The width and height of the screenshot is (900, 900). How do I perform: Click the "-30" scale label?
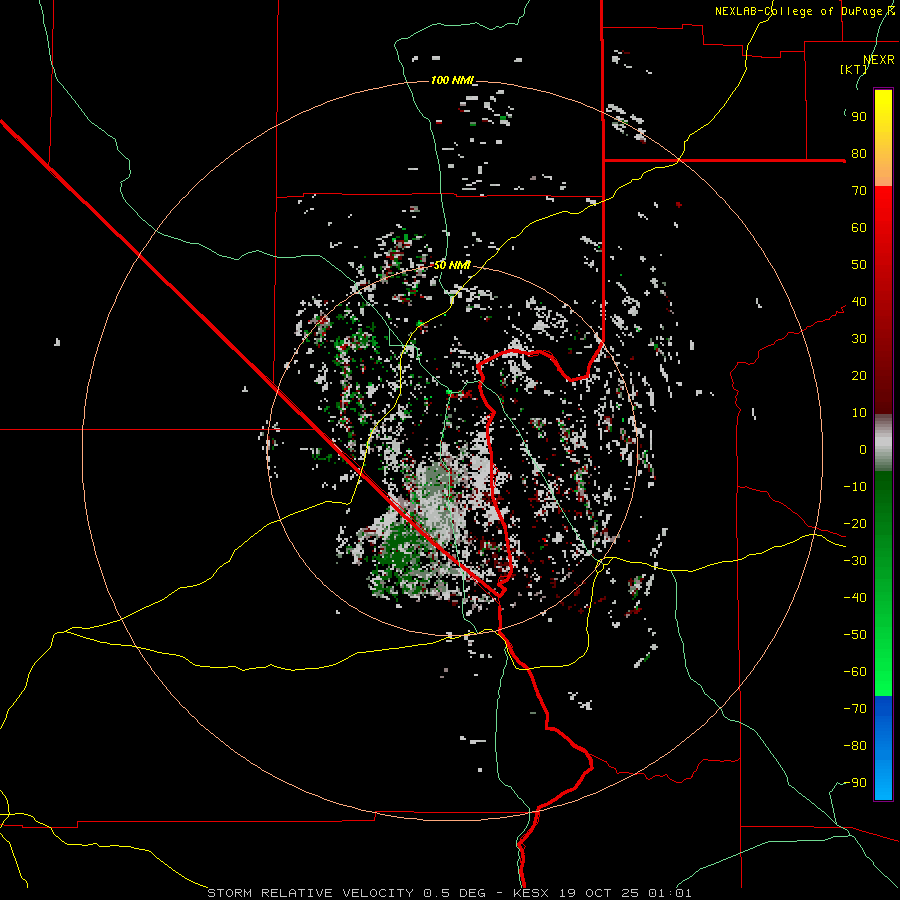tap(855, 561)
